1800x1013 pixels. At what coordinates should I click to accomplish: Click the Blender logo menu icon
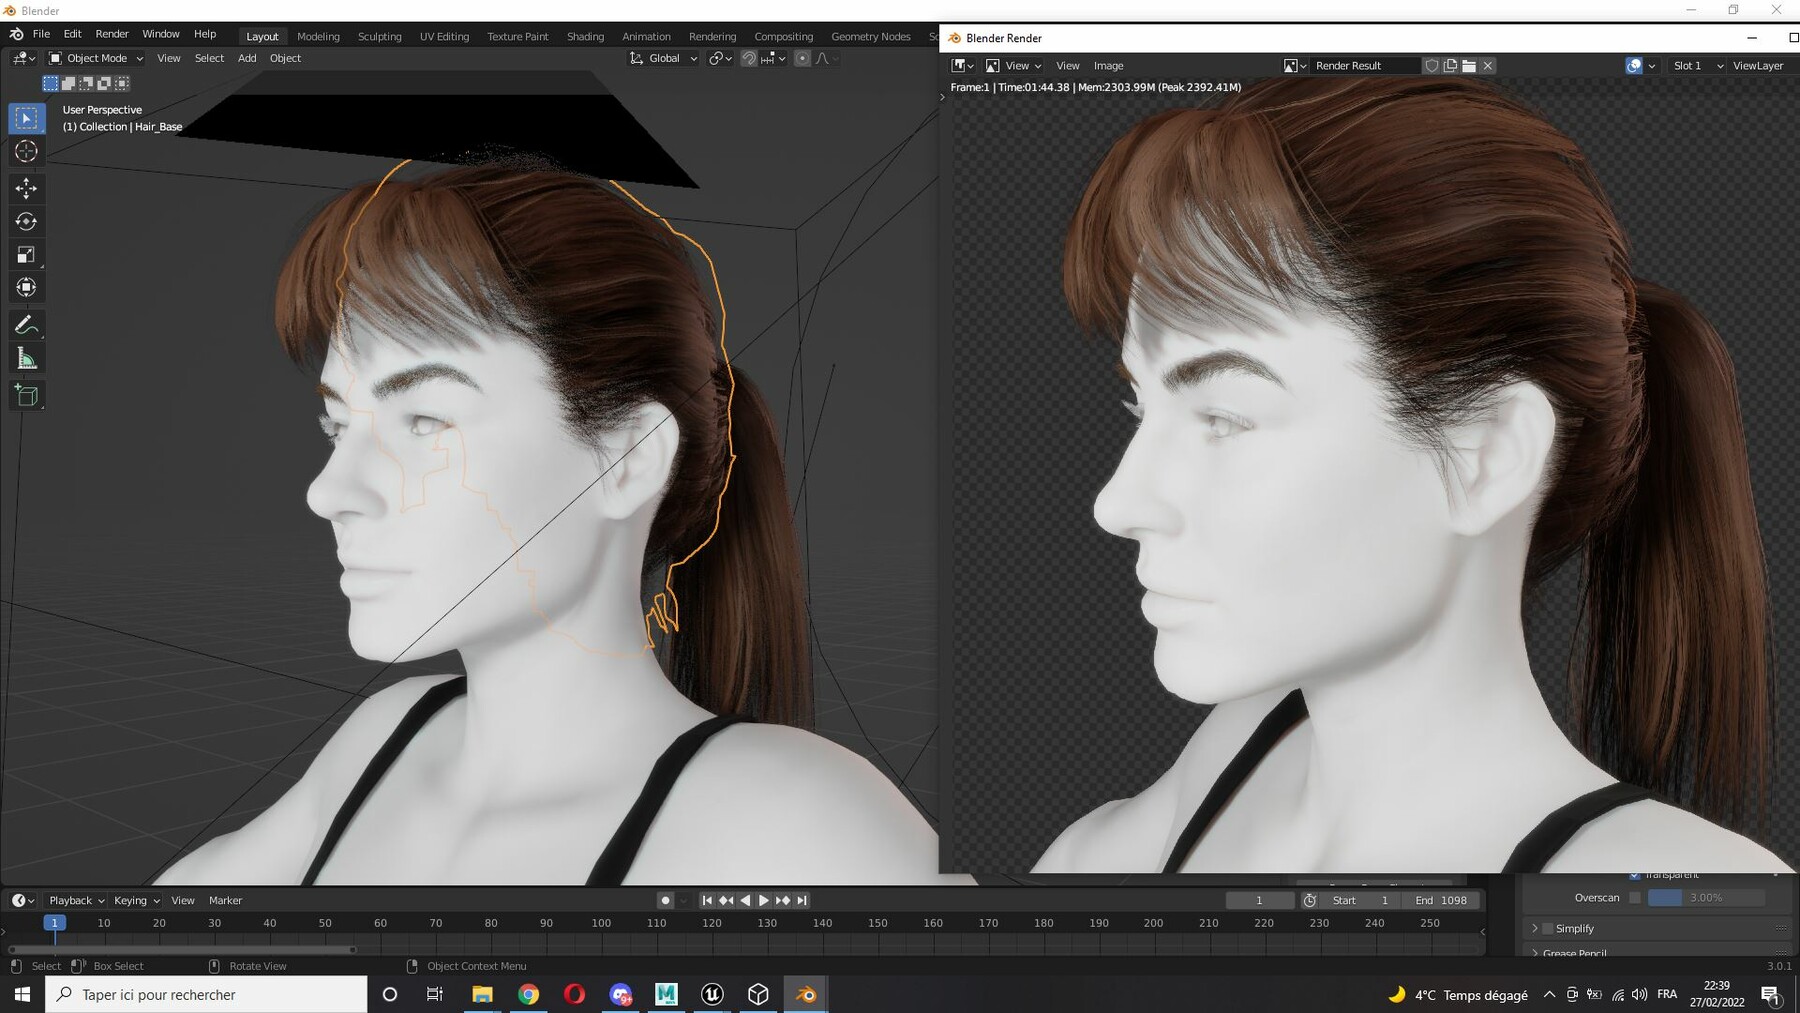click(x=16, y=34)
